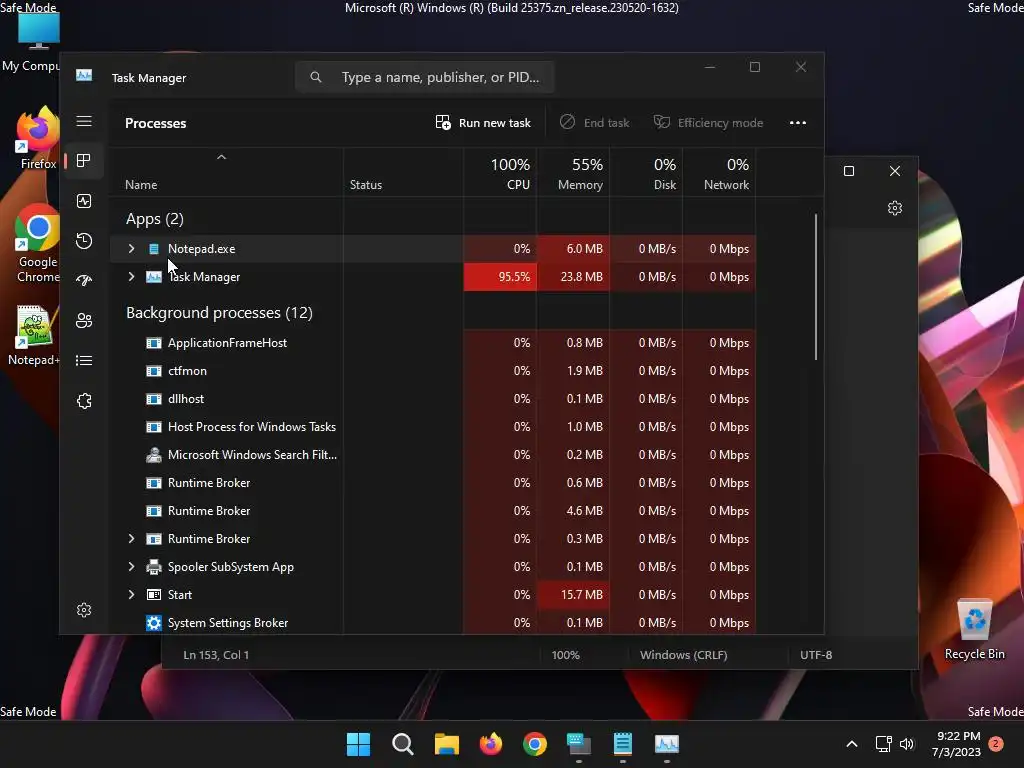
Task: Open the network tray icon
Action: pyautogui.click(x=883, y=744)
